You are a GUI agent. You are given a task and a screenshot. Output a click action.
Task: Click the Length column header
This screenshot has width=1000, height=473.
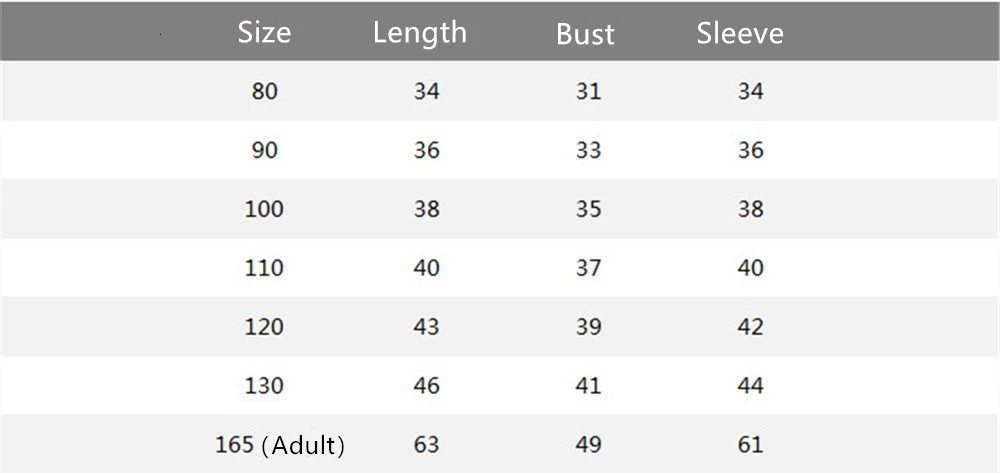(420, 34)
